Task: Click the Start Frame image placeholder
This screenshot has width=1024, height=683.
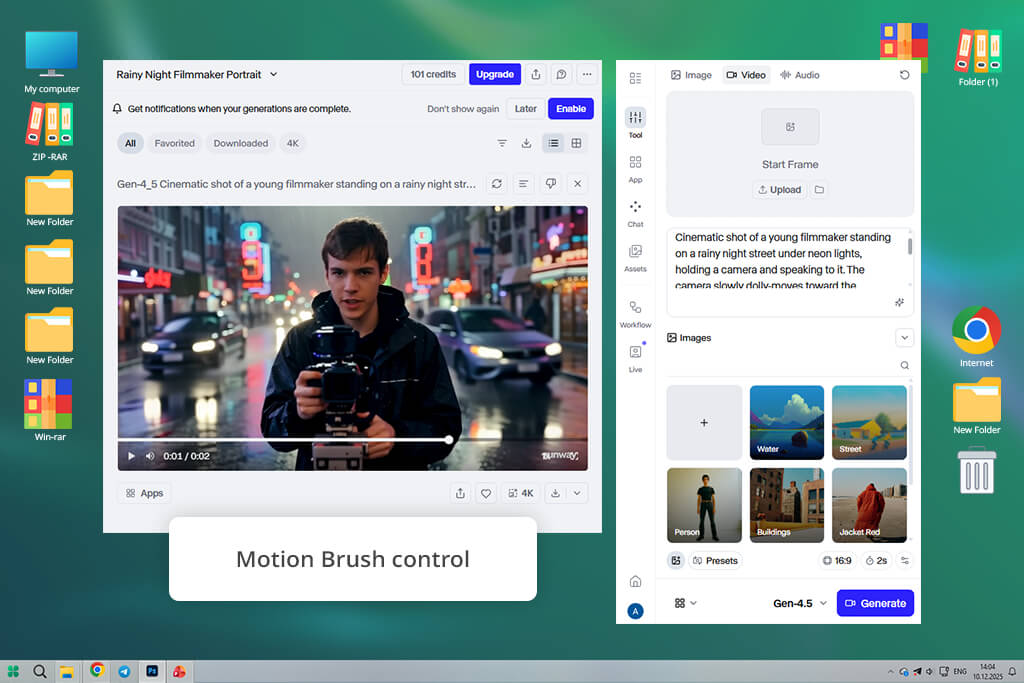Action: tap(790, 127)
